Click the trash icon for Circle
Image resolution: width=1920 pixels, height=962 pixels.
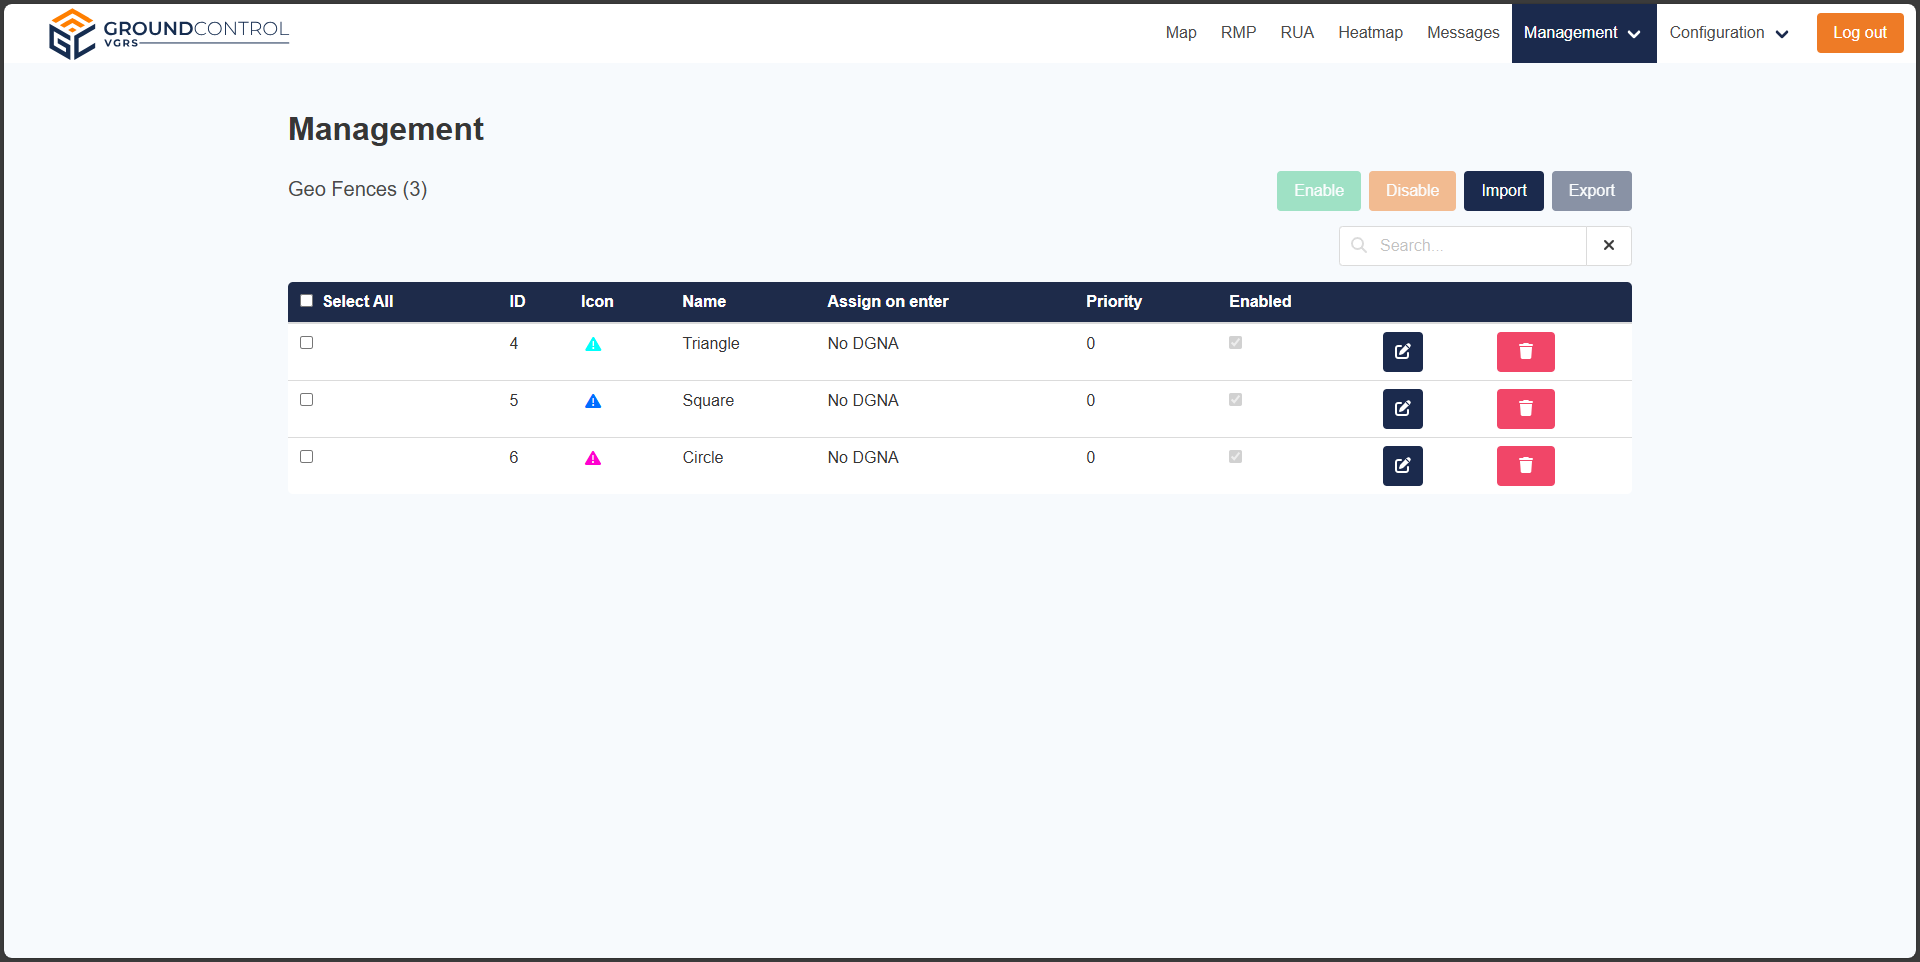[1525, 466]
